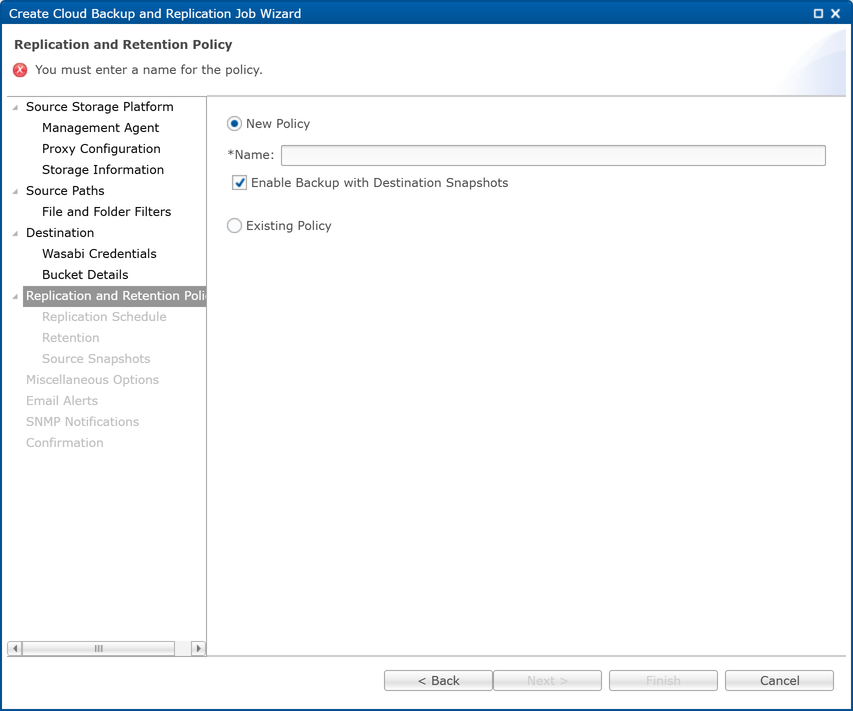Click the Finish button
The width and height of the screenshot is (853, 711).
click(x=663, y=681)
